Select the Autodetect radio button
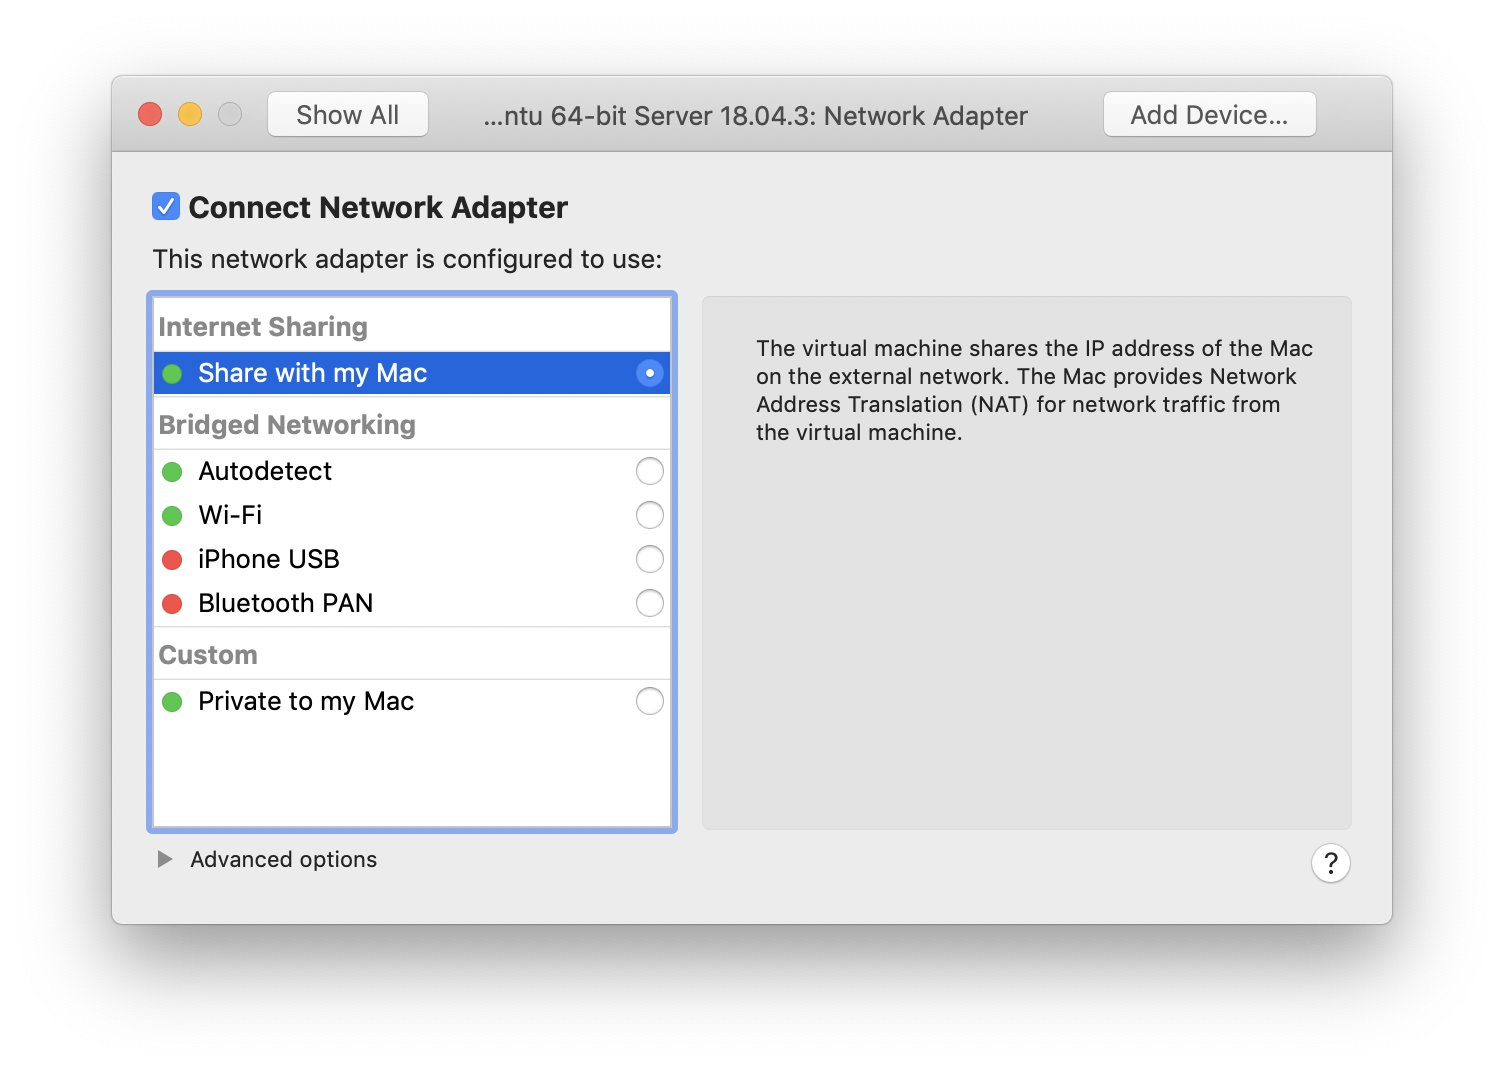 tap(649, 471)
